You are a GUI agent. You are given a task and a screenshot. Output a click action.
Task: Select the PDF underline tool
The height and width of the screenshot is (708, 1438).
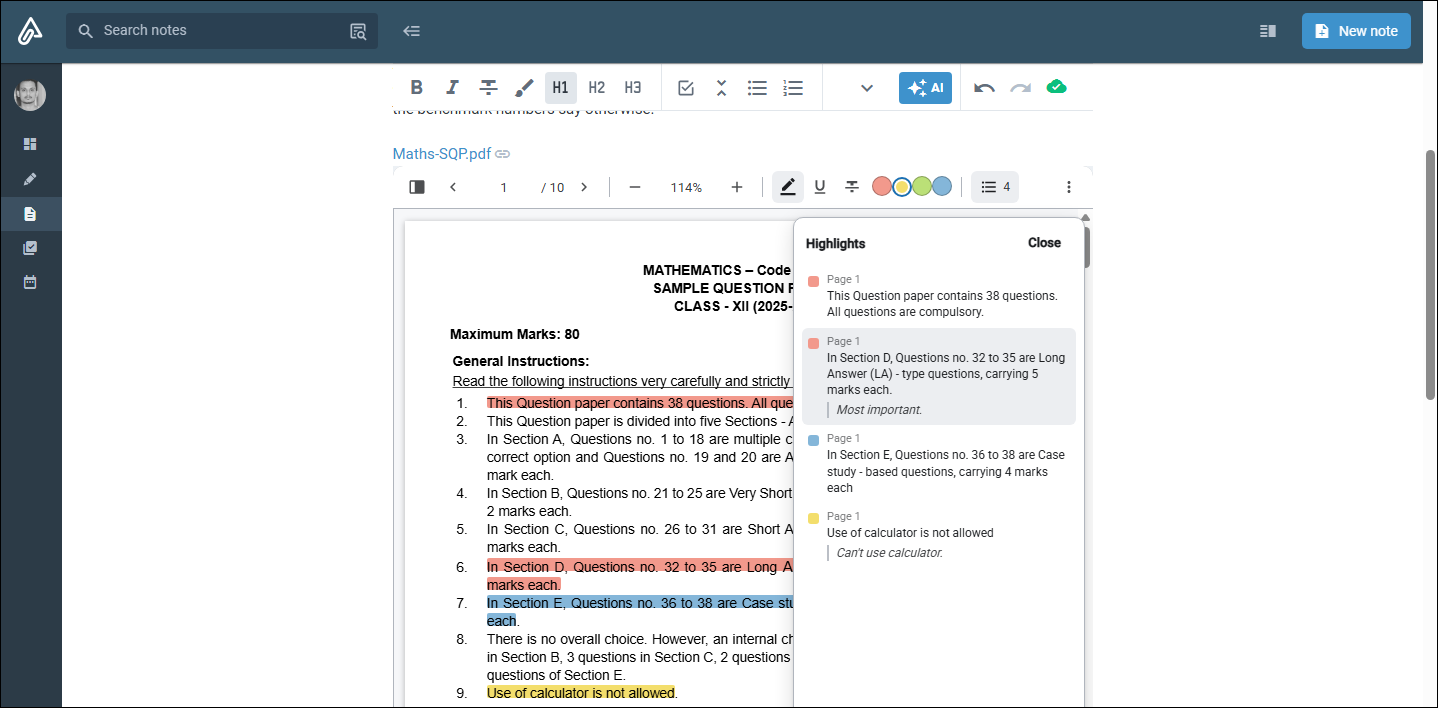pos(820,187)
